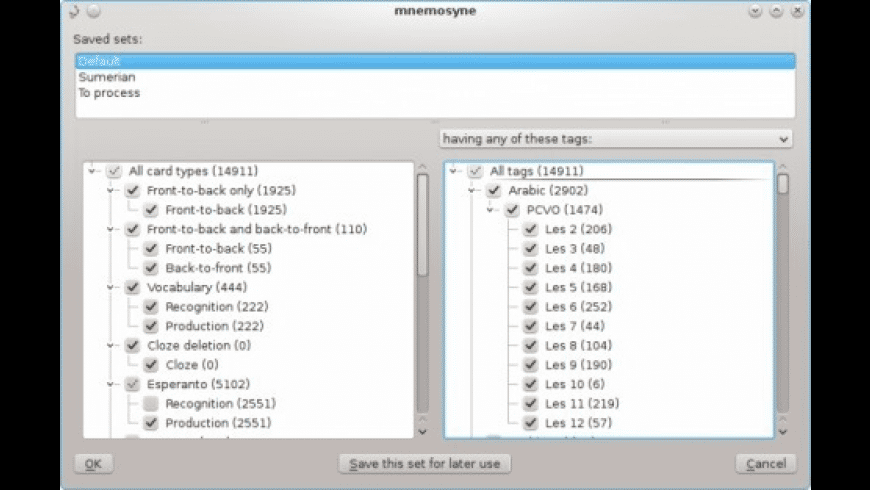Collapse the Esperanto tree node
The height and width of the screenshot is (490, 870).
click(x=110, y=384)
